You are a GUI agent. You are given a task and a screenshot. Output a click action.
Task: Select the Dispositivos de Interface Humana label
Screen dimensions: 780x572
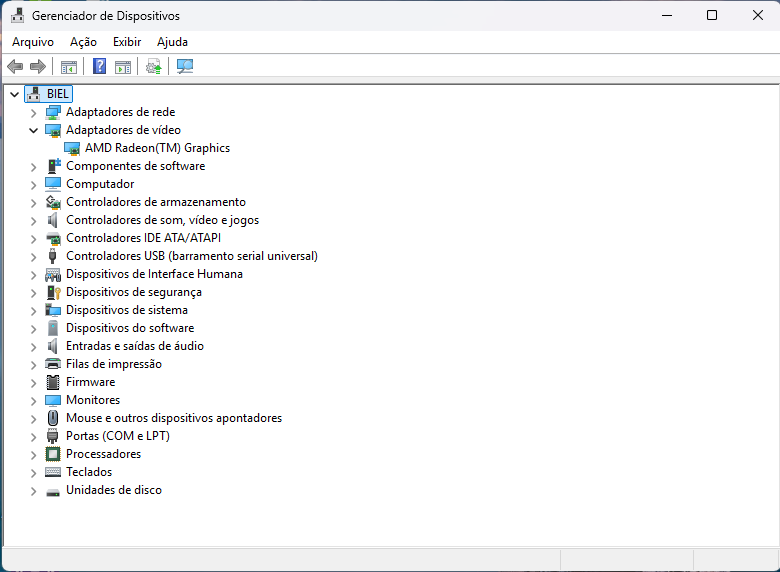[154, 274]
